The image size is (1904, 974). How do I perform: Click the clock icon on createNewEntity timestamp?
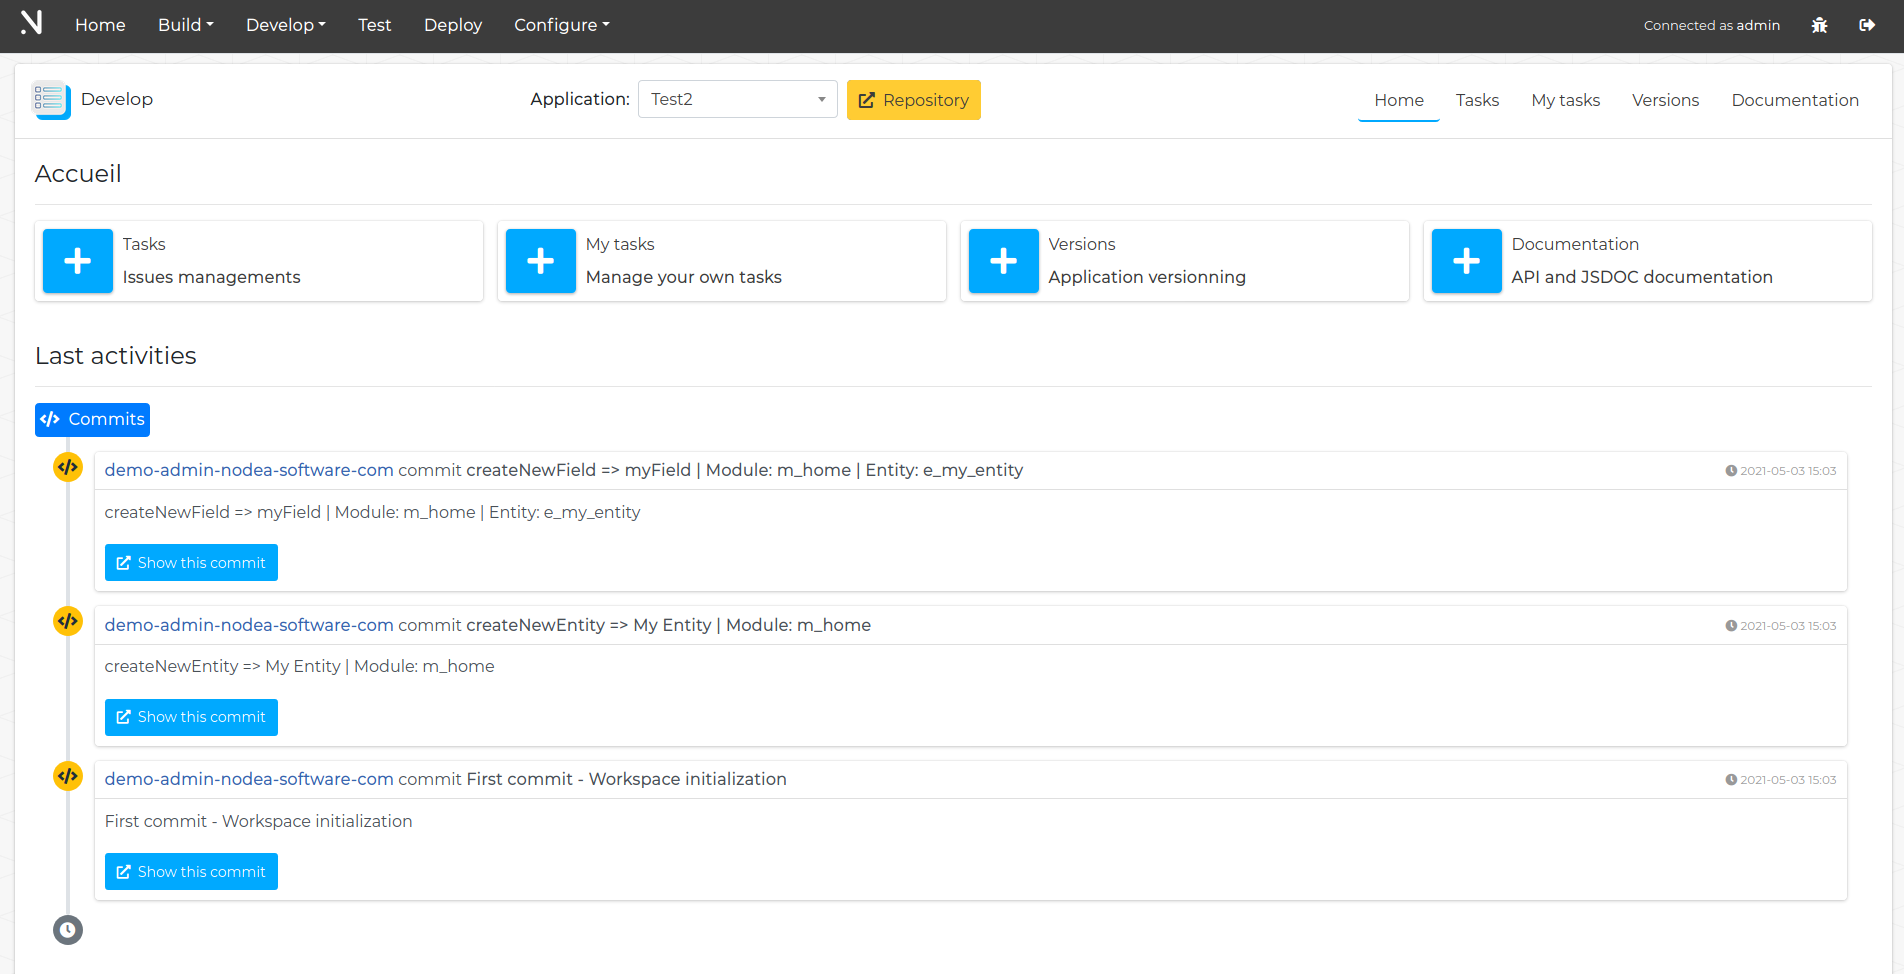(1731, 626)
